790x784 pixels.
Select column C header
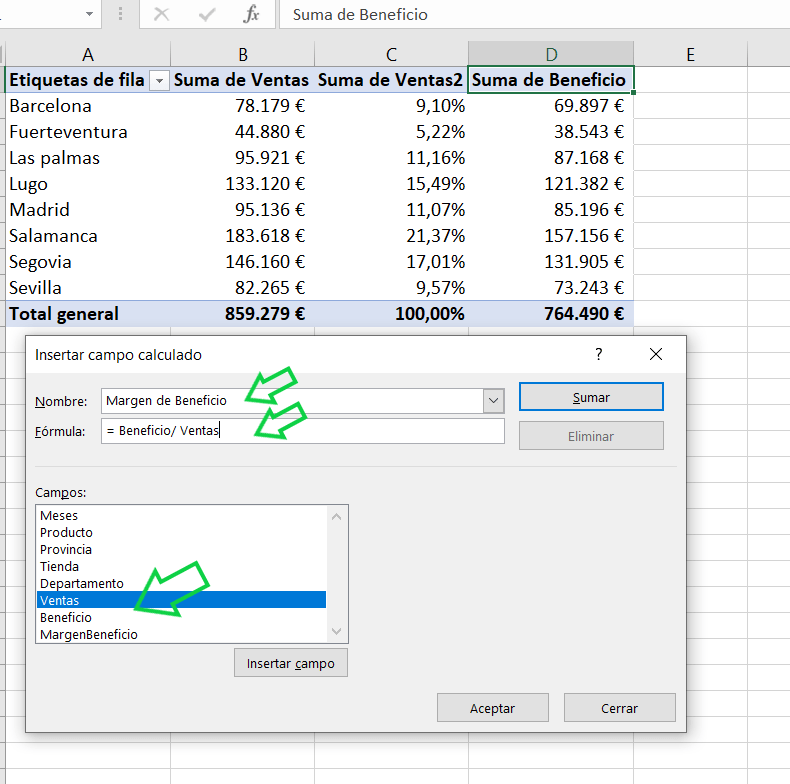coord(391,54)
